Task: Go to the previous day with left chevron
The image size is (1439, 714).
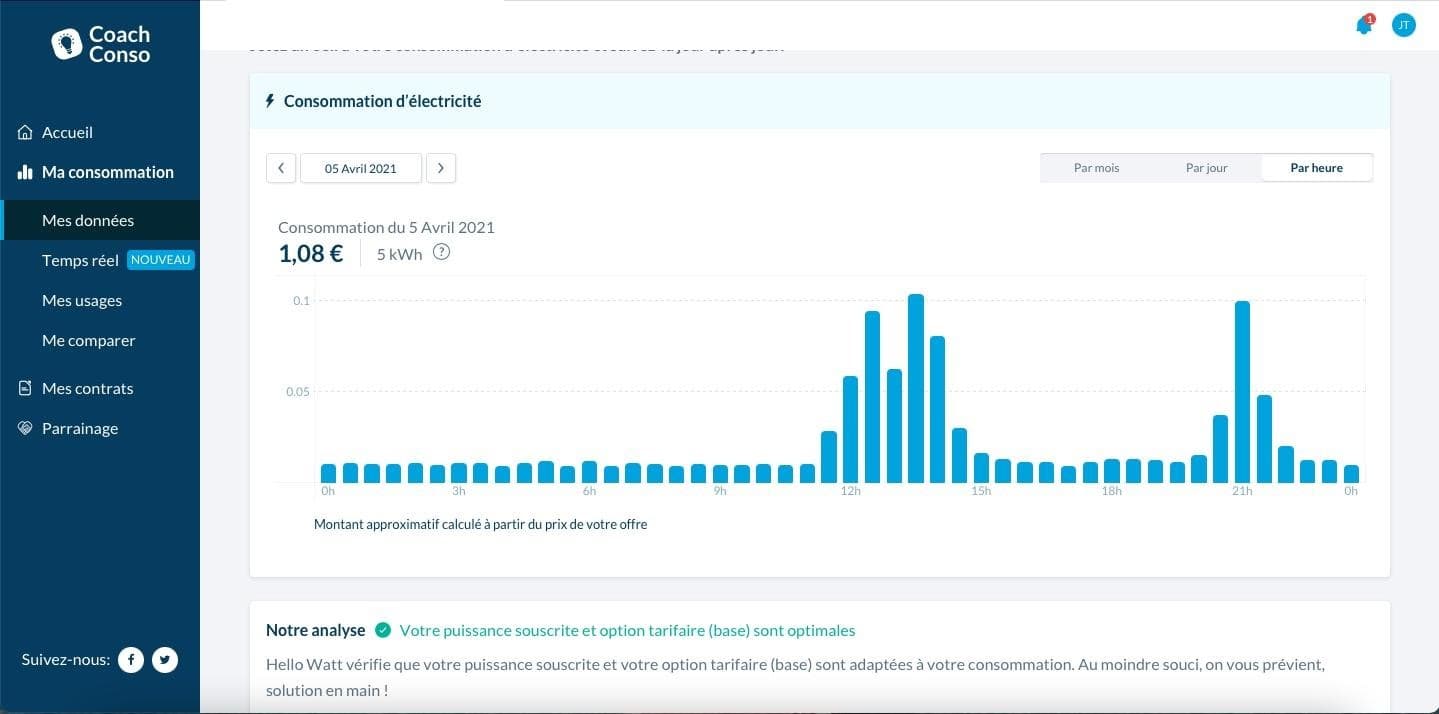Action: pyautogui.click(x=281, y=168)
